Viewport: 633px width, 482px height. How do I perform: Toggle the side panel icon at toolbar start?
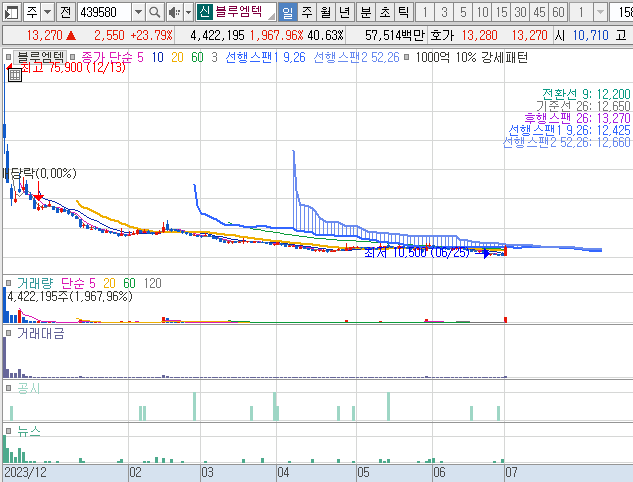click(11, 13)
